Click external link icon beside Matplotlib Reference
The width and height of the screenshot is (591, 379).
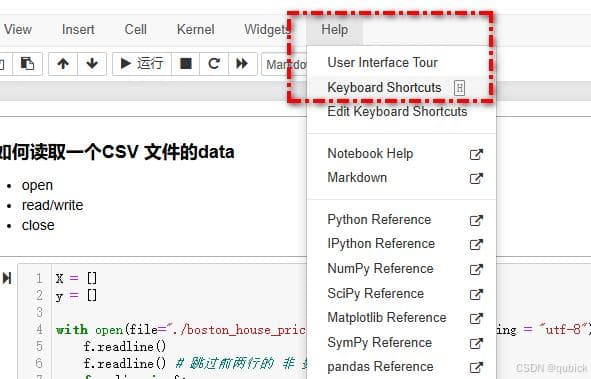click(476, 318)
